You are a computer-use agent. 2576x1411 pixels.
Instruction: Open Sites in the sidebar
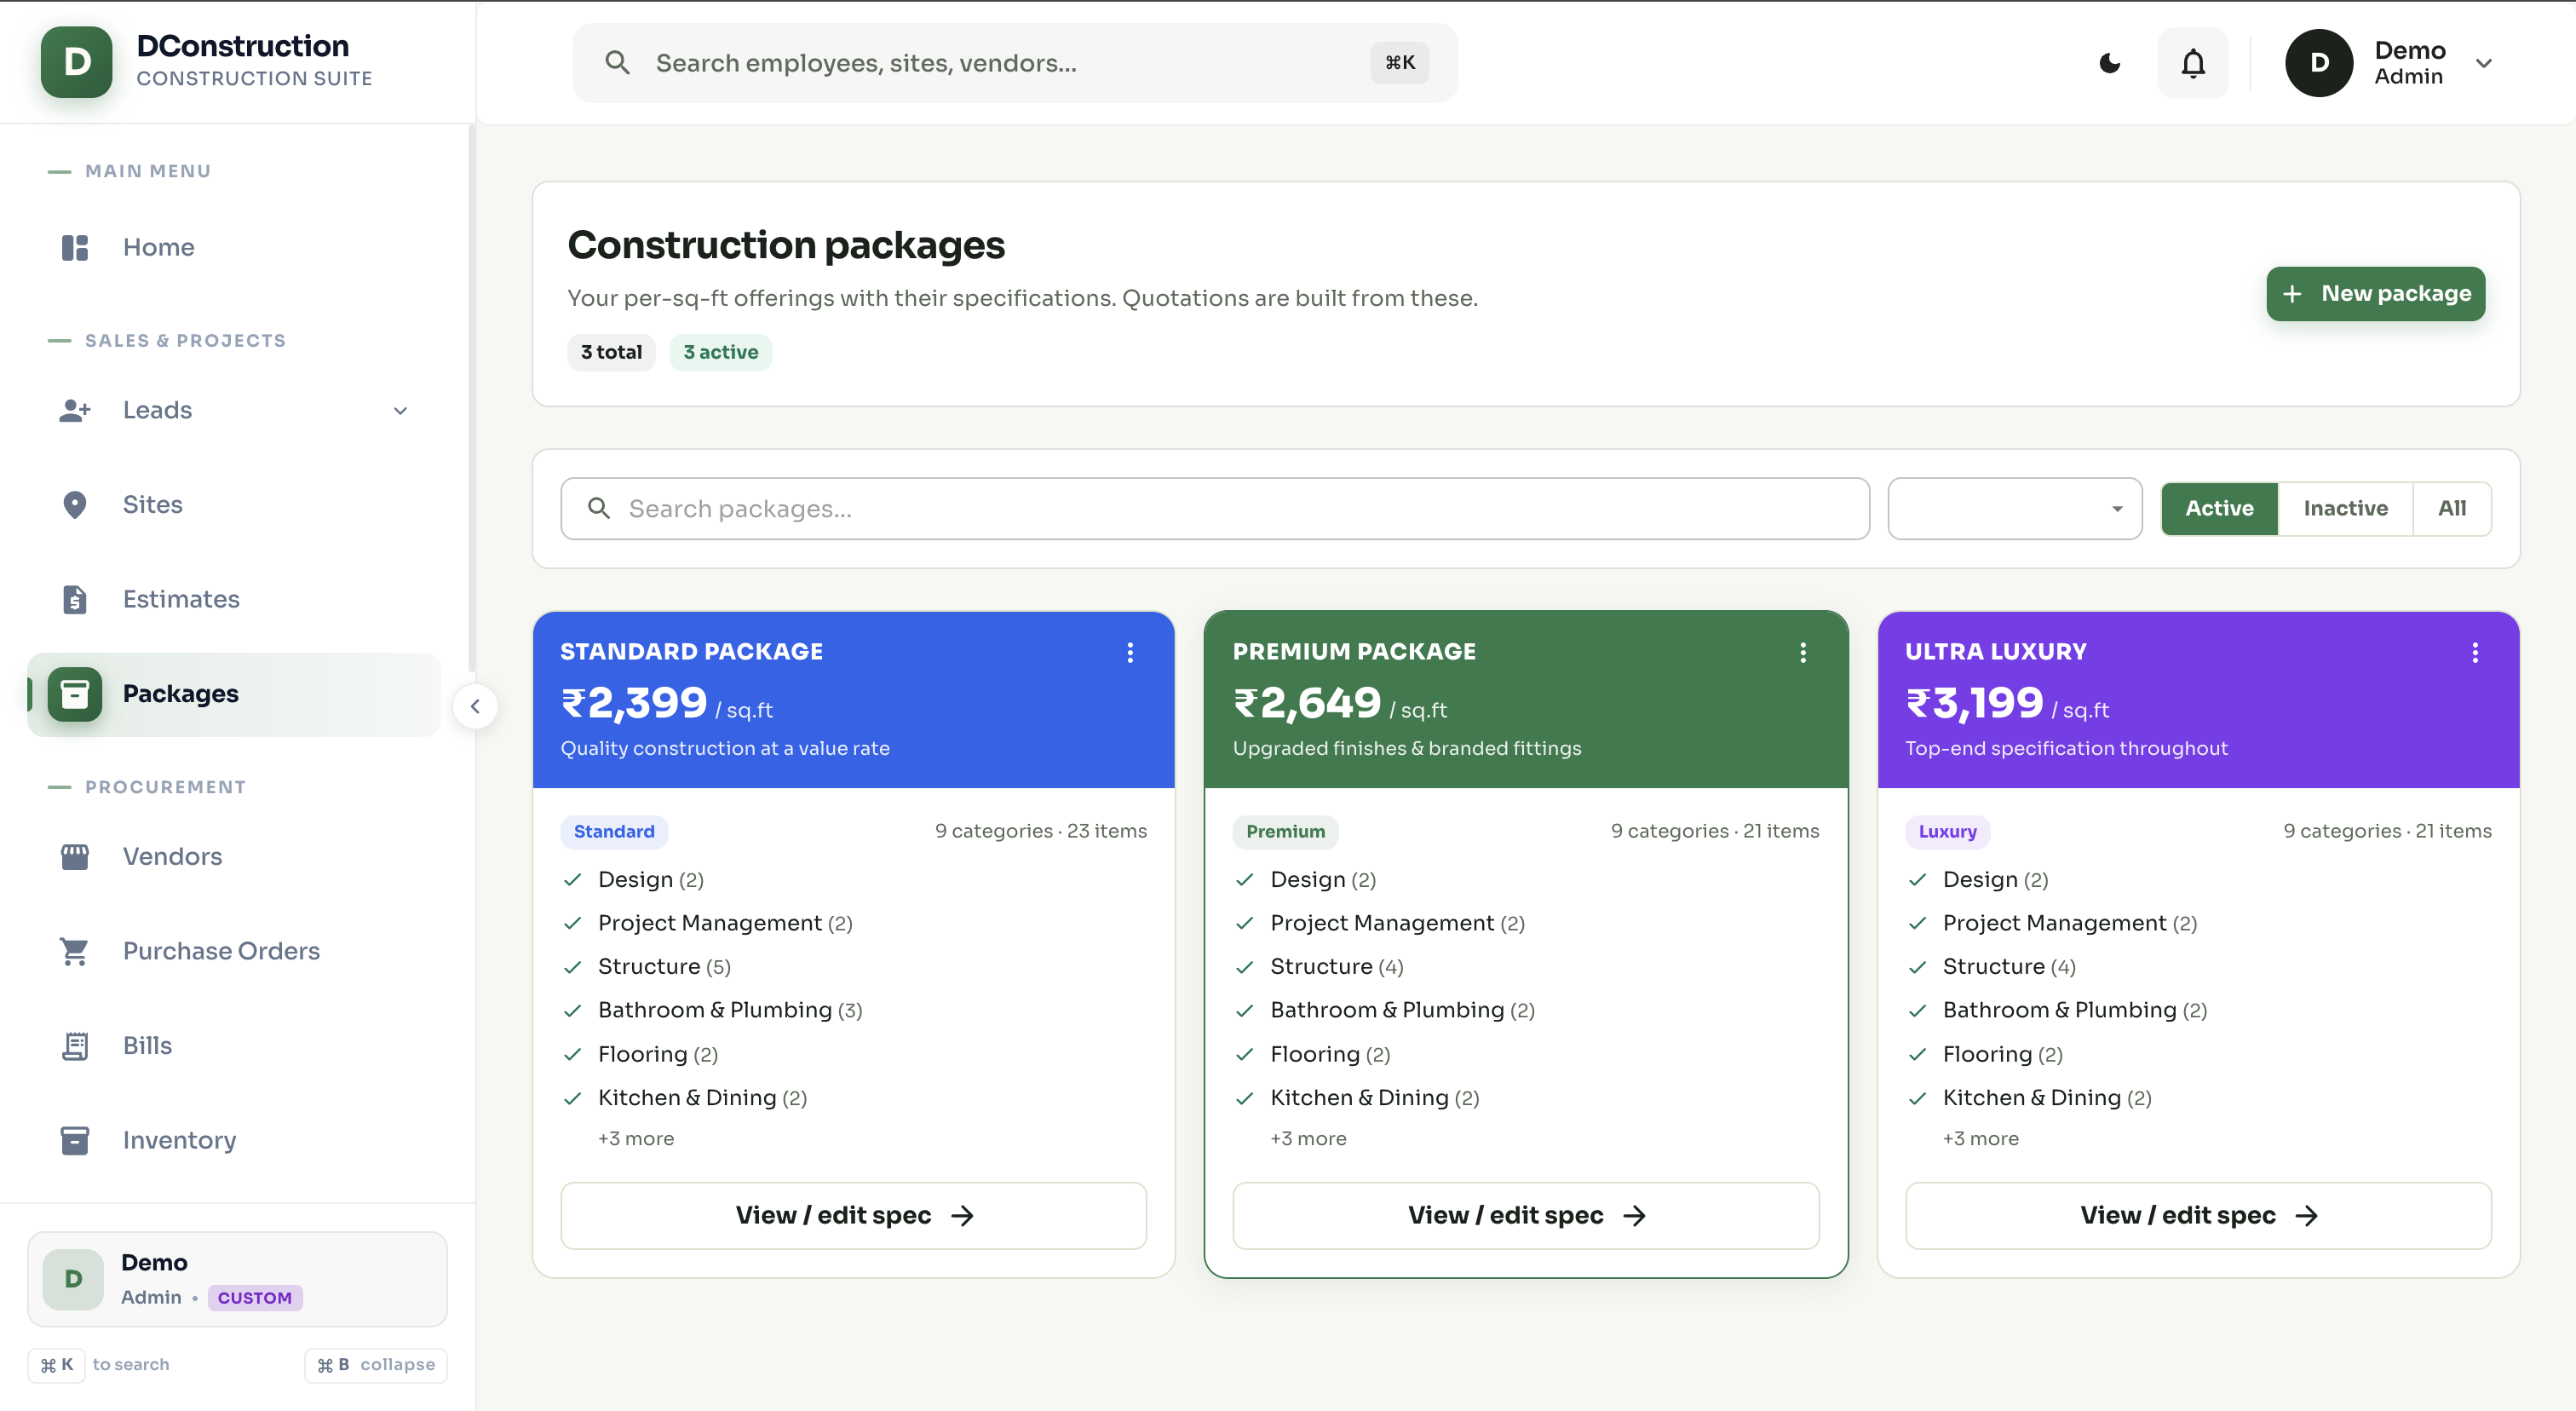[x=234, y=504]
